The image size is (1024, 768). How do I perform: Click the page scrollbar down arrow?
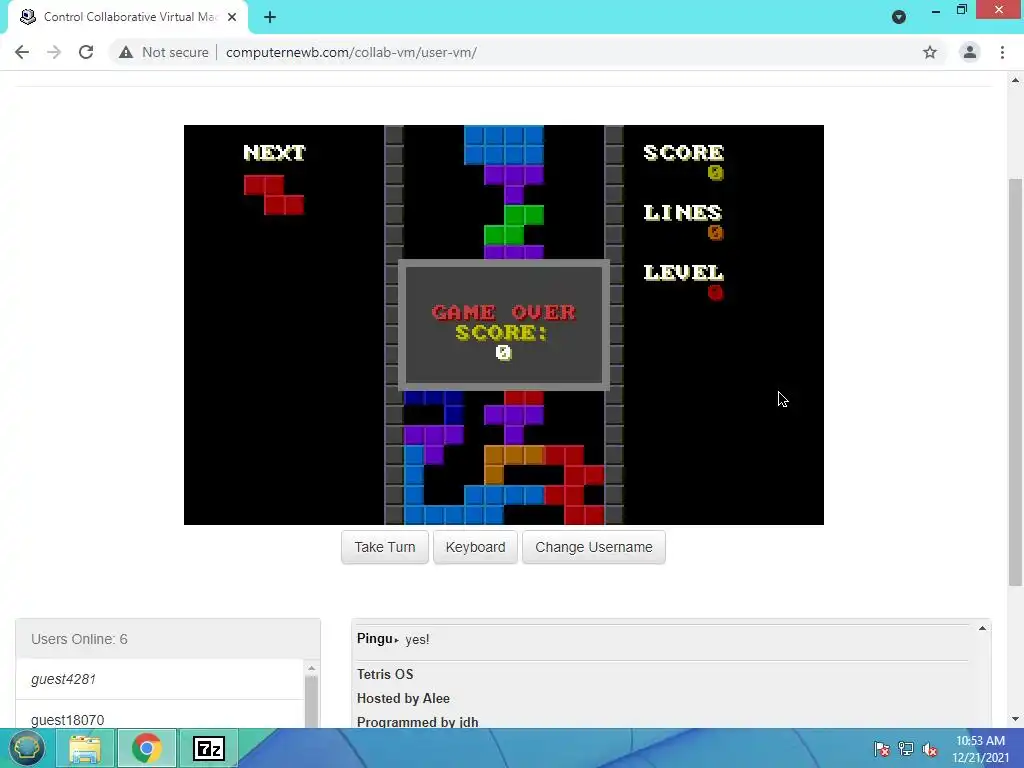1015,719
